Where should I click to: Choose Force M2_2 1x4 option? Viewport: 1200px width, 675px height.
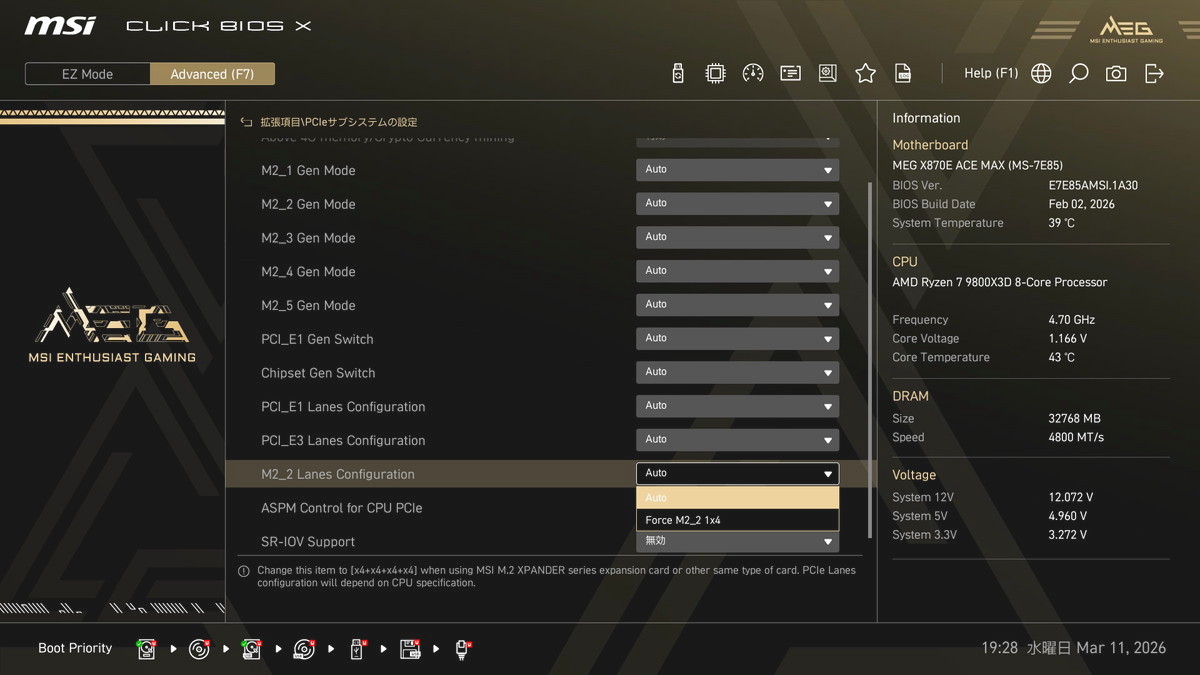click(x=737, y=520)
